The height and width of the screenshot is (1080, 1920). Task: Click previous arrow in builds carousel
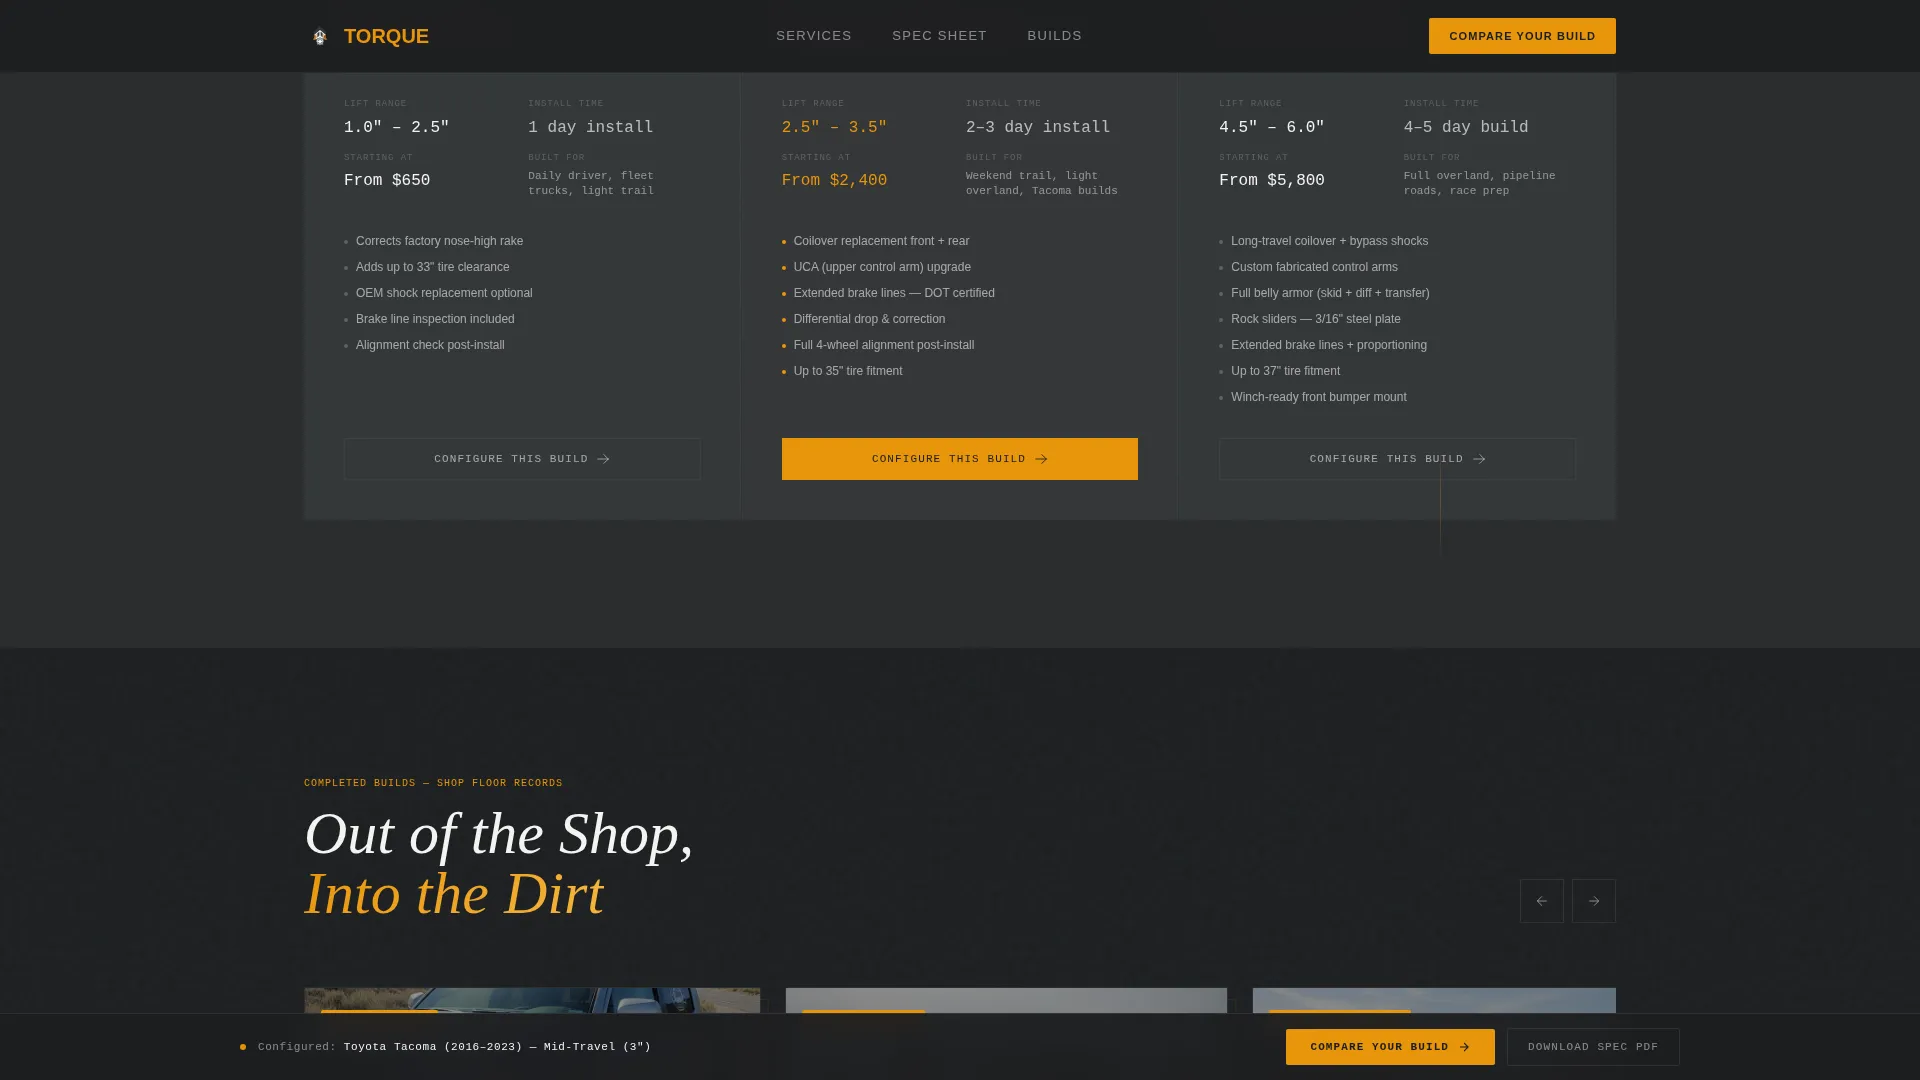(x=1542, y=901)
